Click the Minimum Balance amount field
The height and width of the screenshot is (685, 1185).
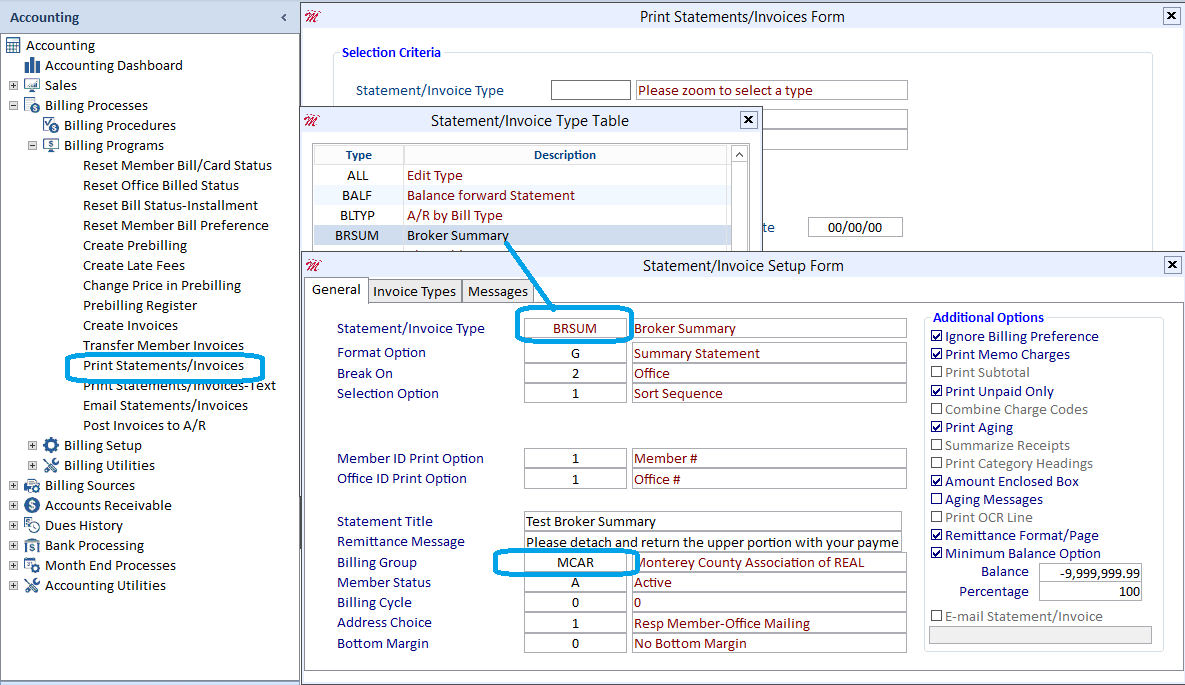(x=1091, y=573)
